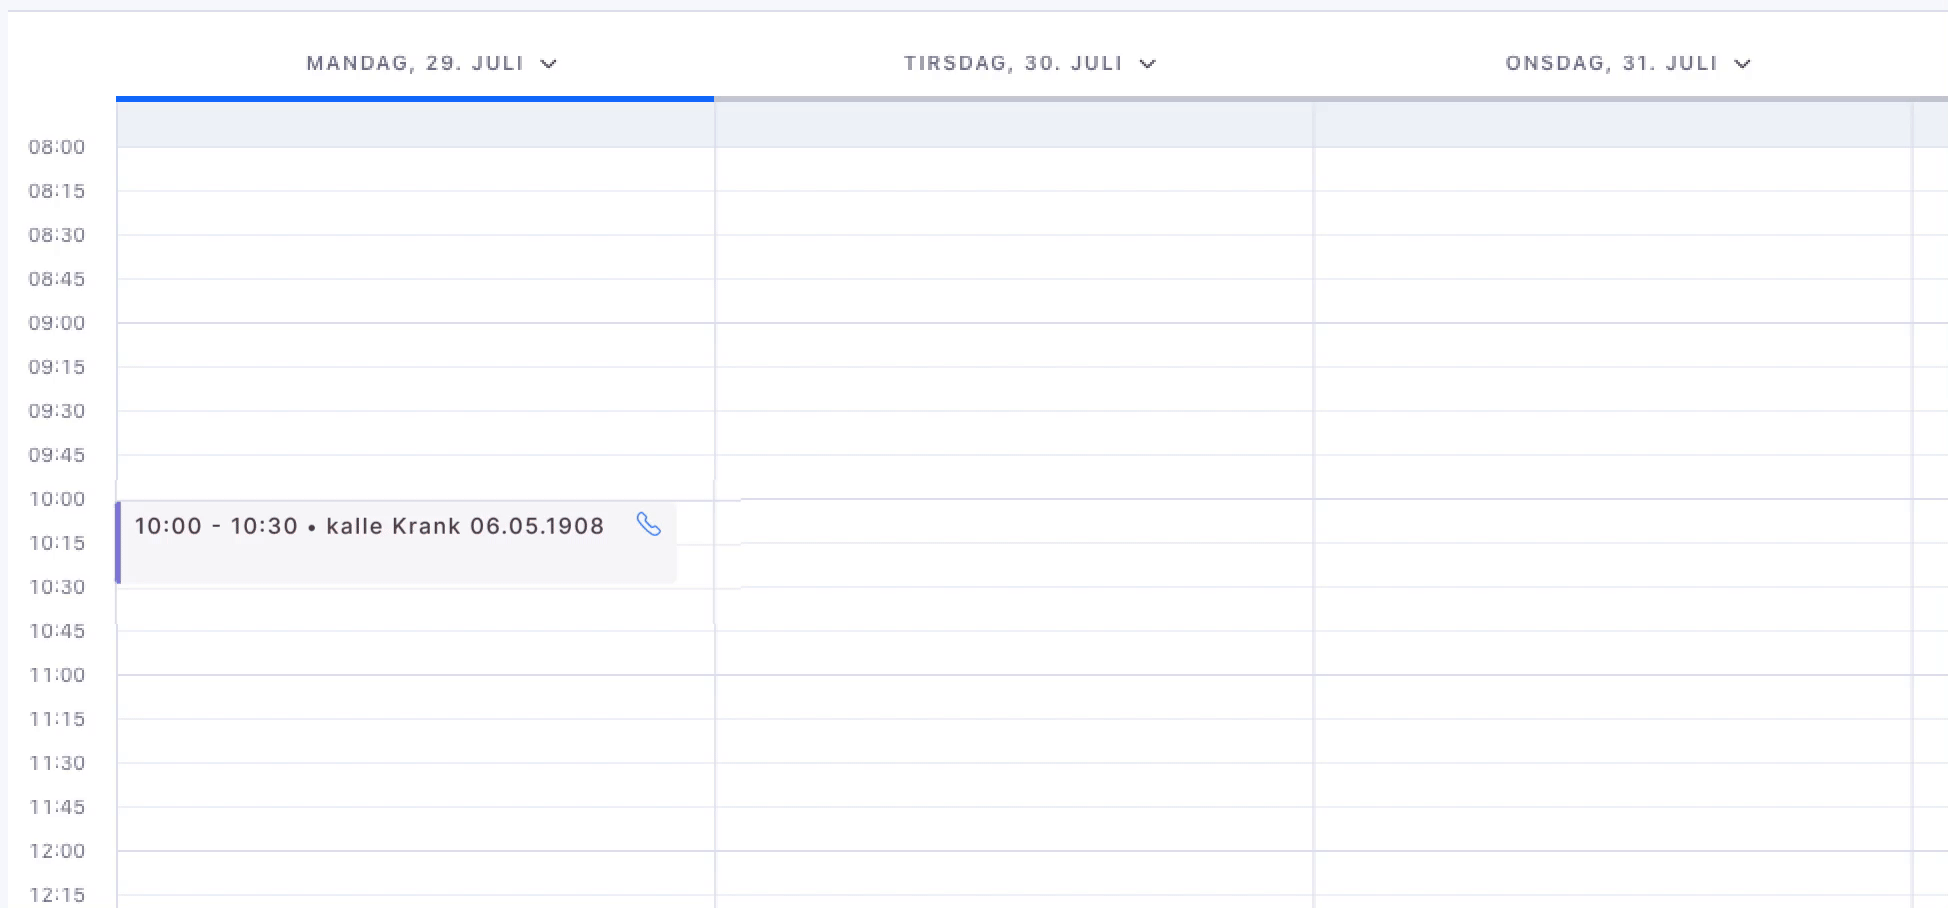Choose the 11:30 slot on Tuesday
Screen dimensions: 1948x908
pyautogui.click(x=1013, y=785)
